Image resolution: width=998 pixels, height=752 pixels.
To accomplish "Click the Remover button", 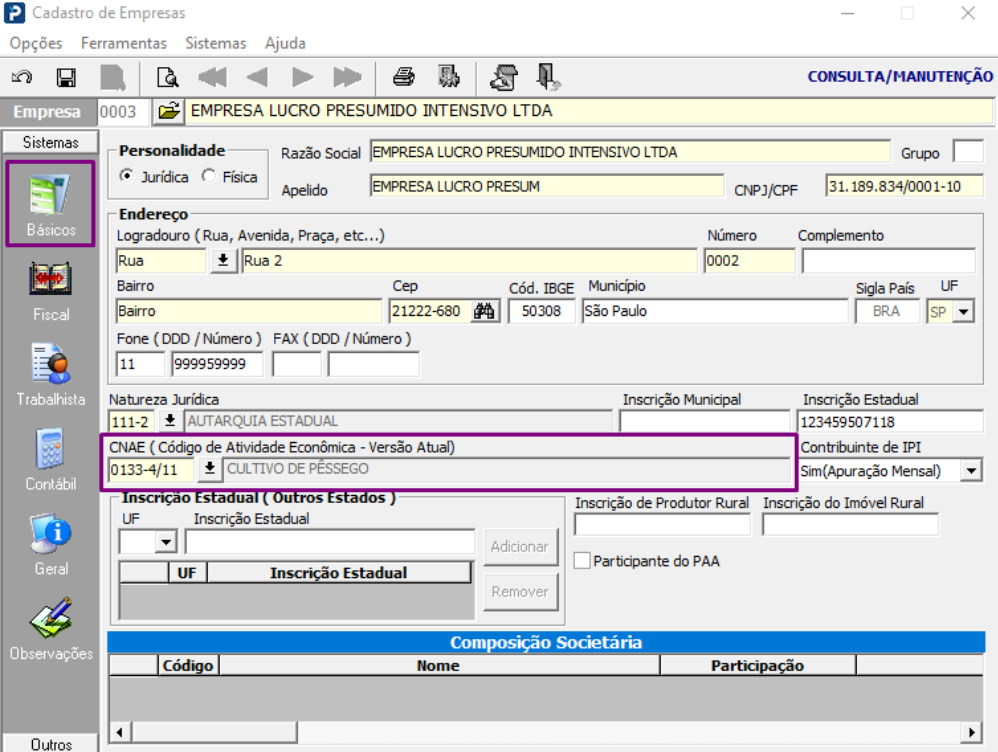I will tap(519, 591).
